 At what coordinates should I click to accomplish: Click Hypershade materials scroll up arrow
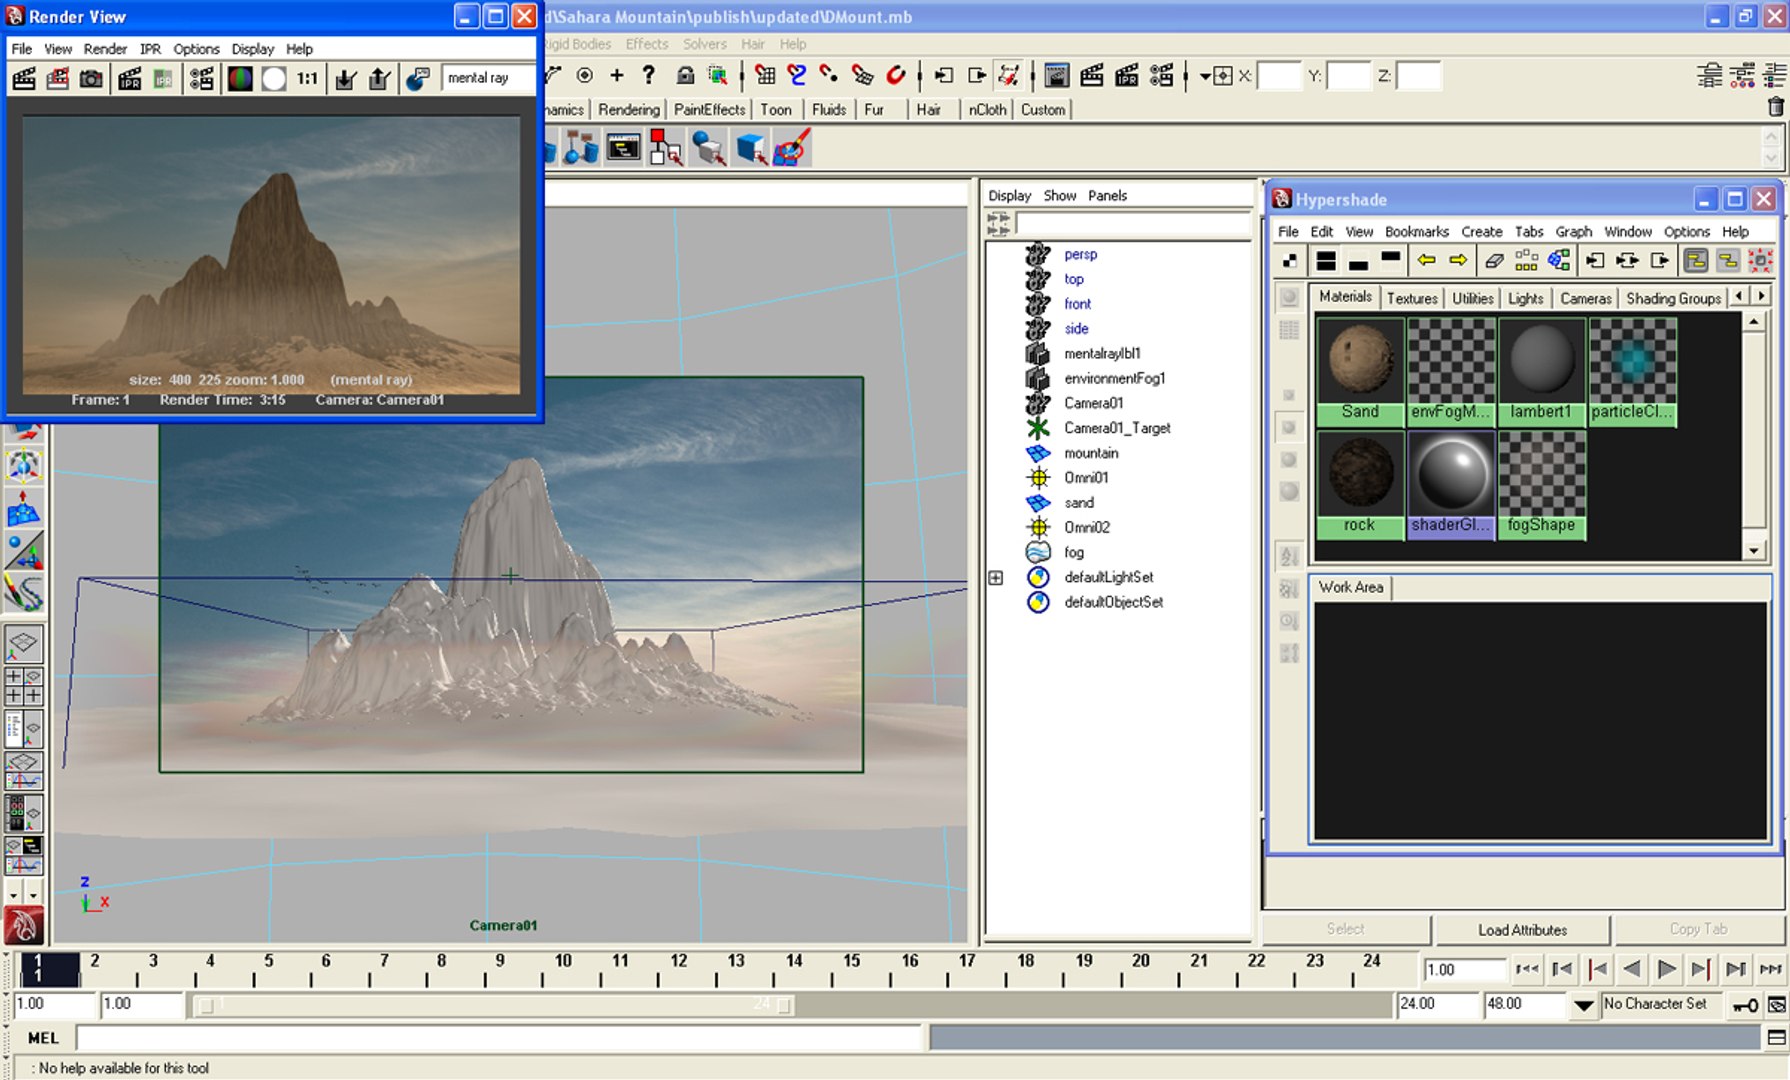click(x=1754, y=322)
